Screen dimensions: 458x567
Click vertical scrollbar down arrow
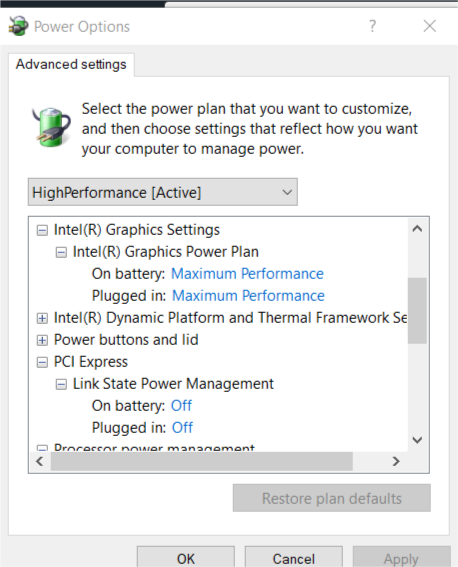417,440
